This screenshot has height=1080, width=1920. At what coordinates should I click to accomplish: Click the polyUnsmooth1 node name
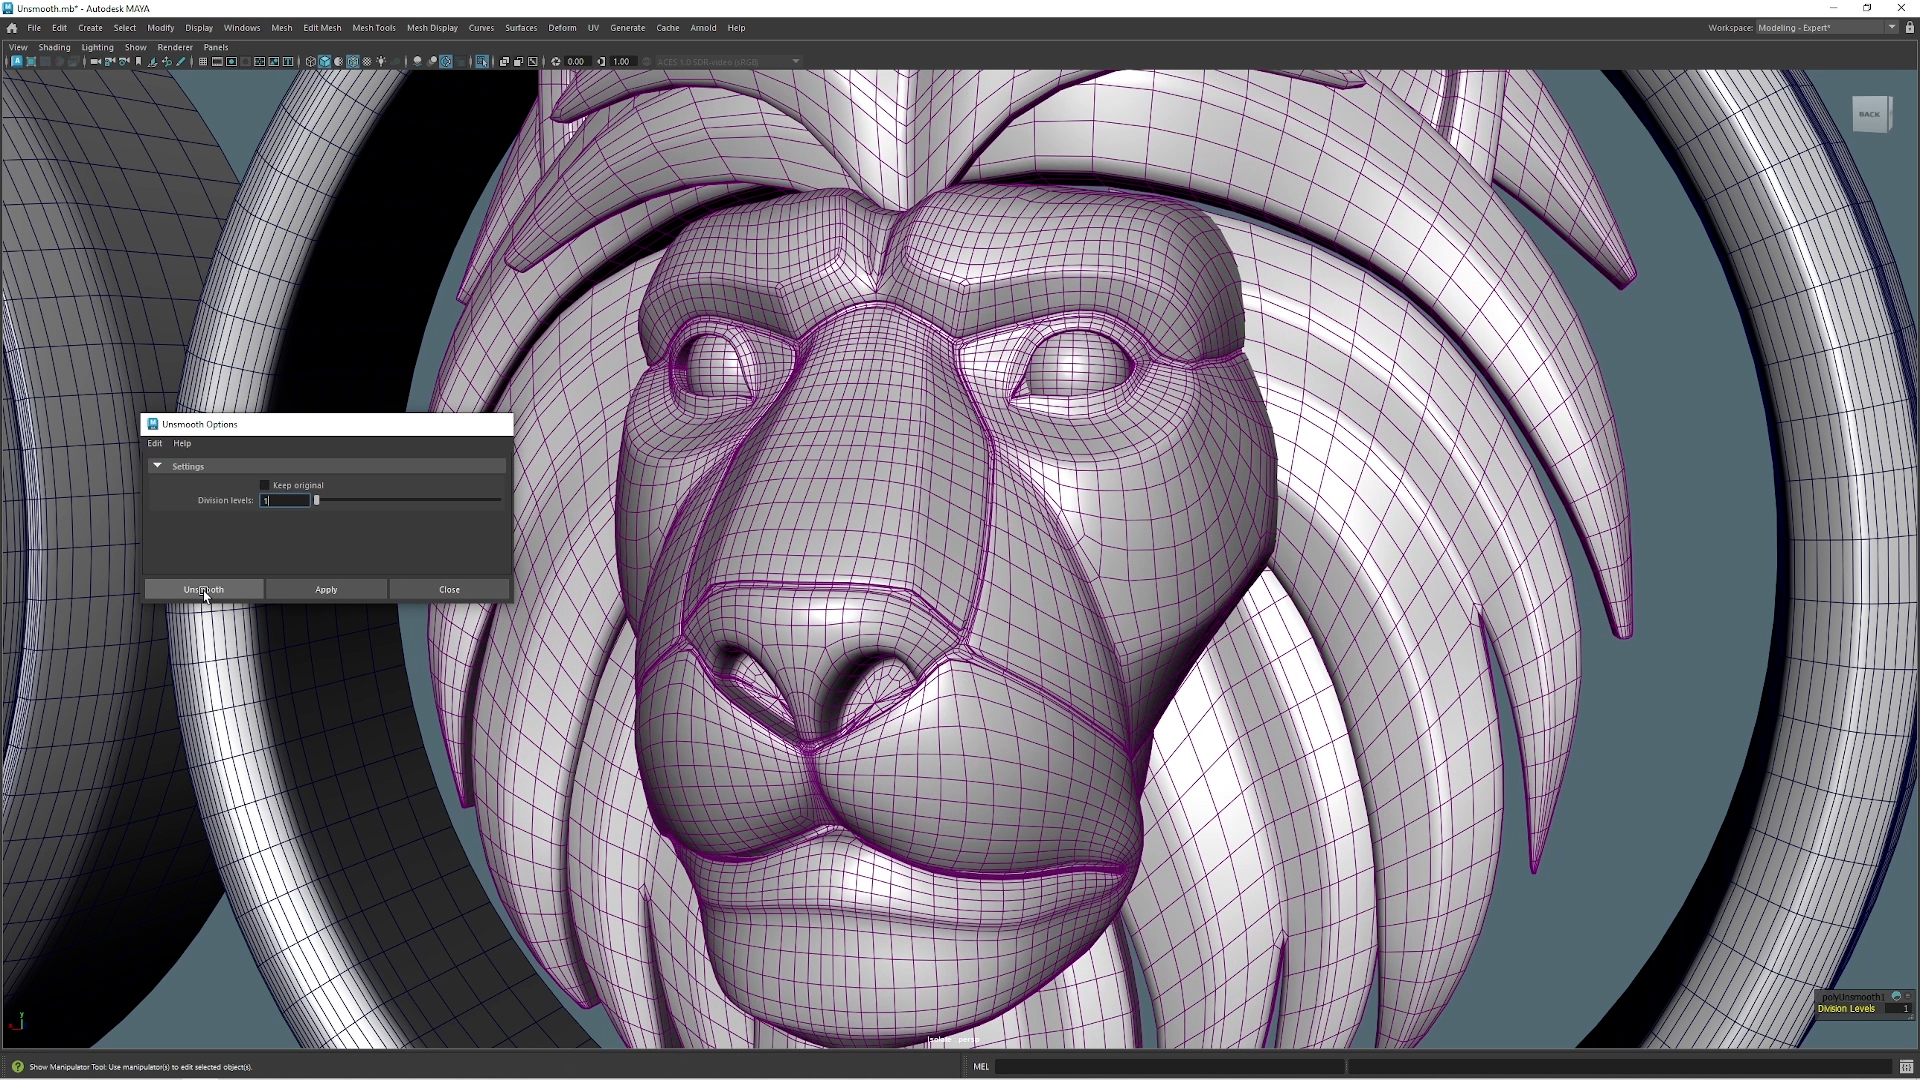(x=1852, y=997)
